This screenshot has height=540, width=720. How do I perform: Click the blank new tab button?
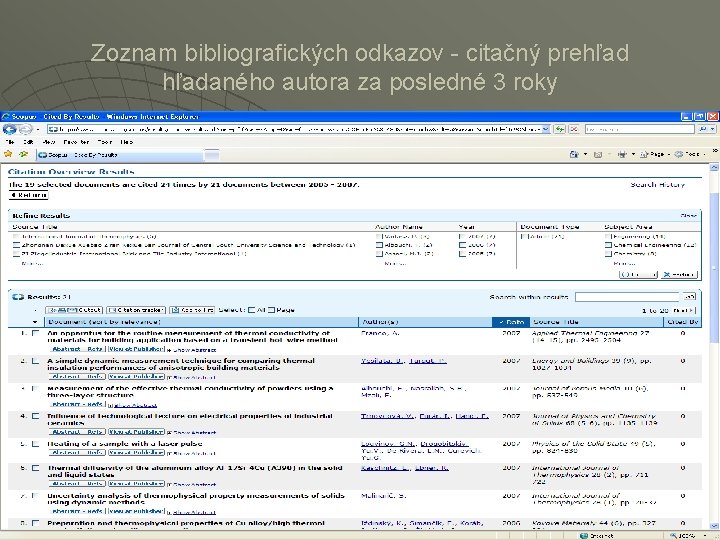pyautogui.click(x=212, y=155)
